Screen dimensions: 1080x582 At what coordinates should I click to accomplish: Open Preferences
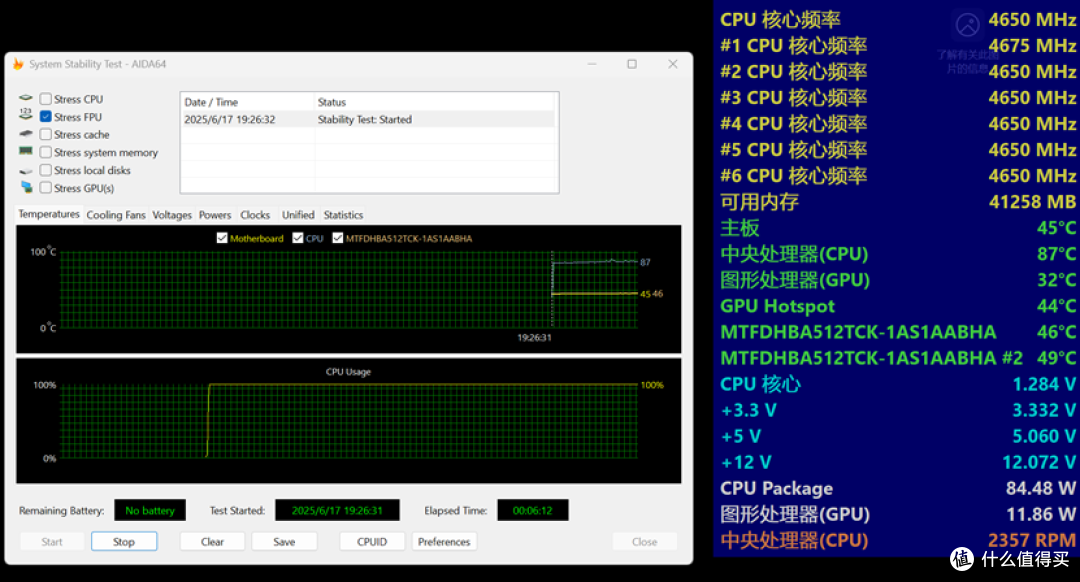pyautogui.click(x=444, y=542)
